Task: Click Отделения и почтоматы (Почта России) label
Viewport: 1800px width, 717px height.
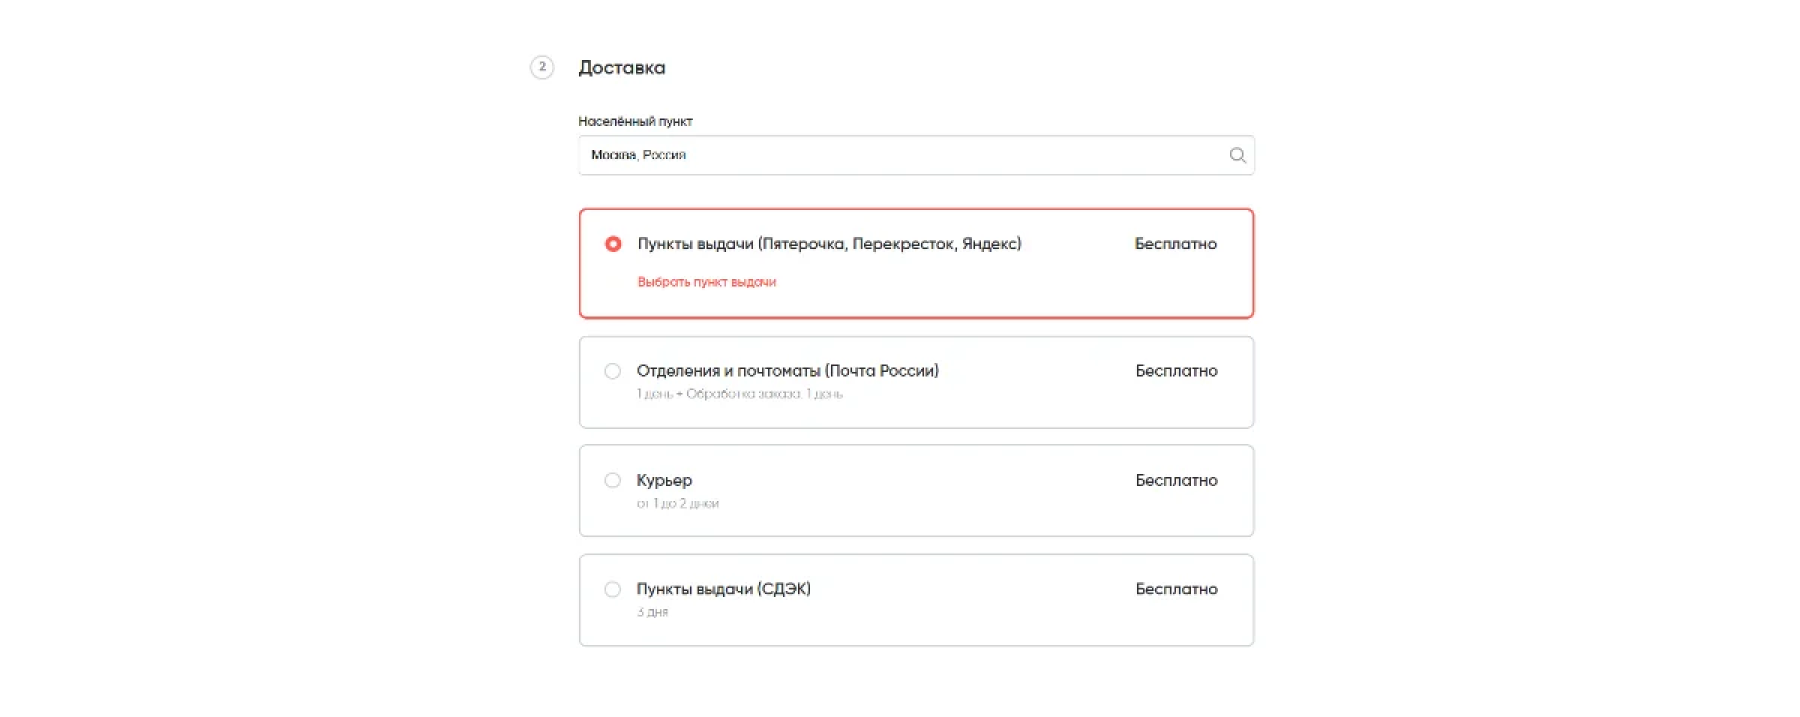Action: pos(788,371)
